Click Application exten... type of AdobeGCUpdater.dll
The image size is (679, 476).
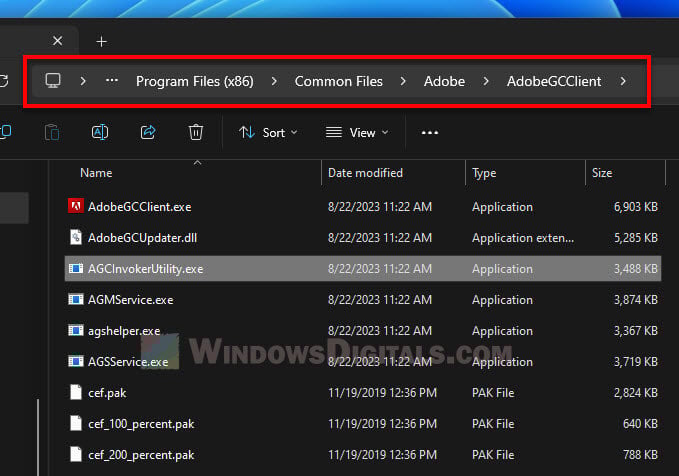click(523, 238)
